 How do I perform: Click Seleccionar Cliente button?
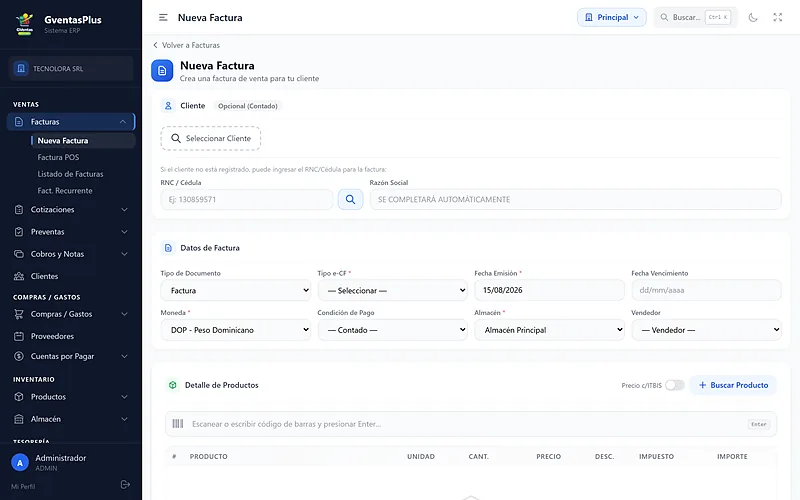click(211, 138)
